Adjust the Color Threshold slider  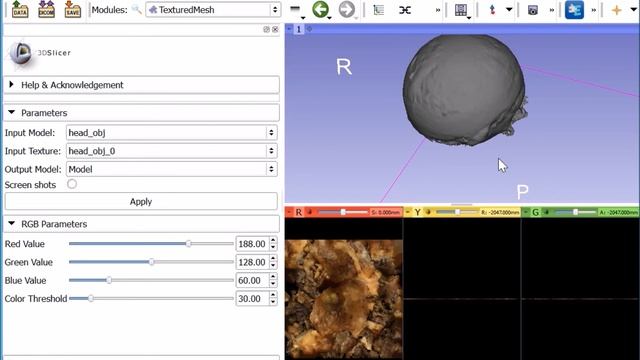151,298
